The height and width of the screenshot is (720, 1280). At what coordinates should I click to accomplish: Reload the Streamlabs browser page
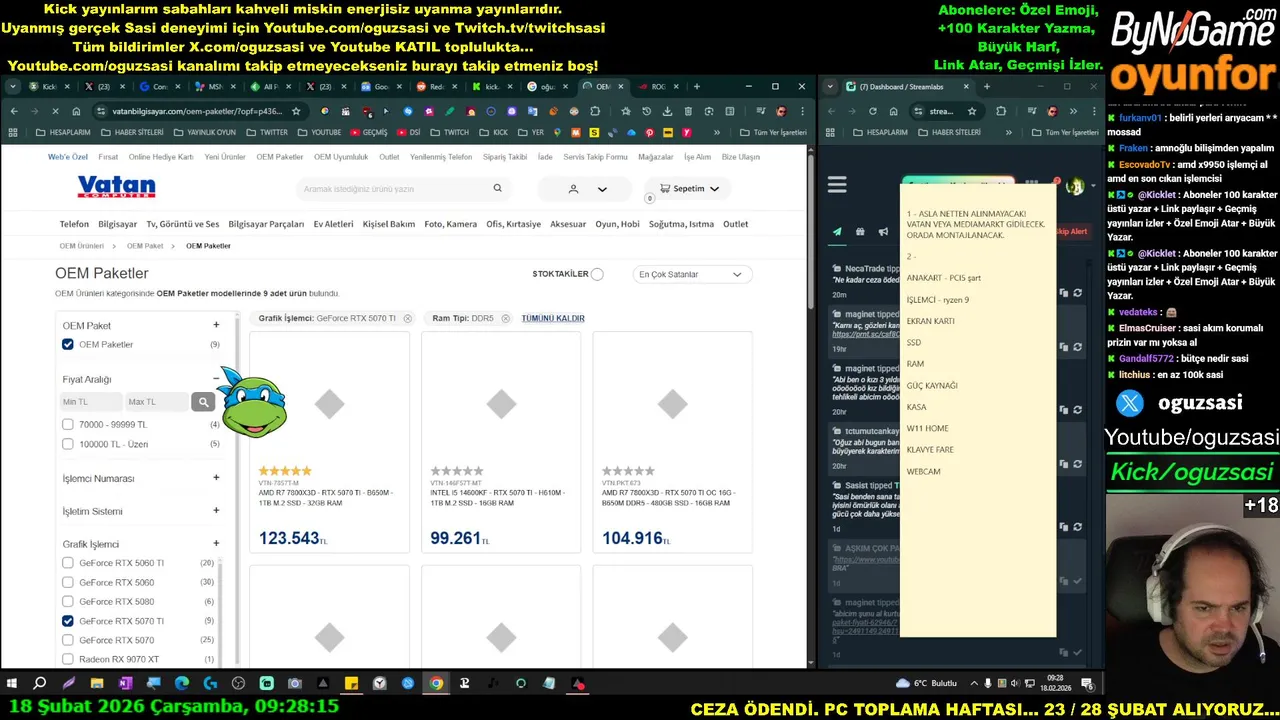(873, 111)
